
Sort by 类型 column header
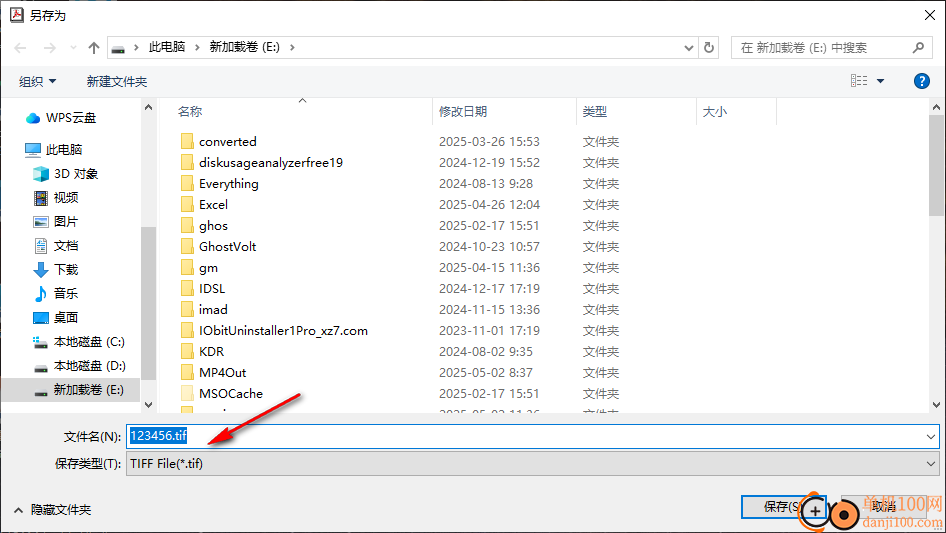(595, 112)
